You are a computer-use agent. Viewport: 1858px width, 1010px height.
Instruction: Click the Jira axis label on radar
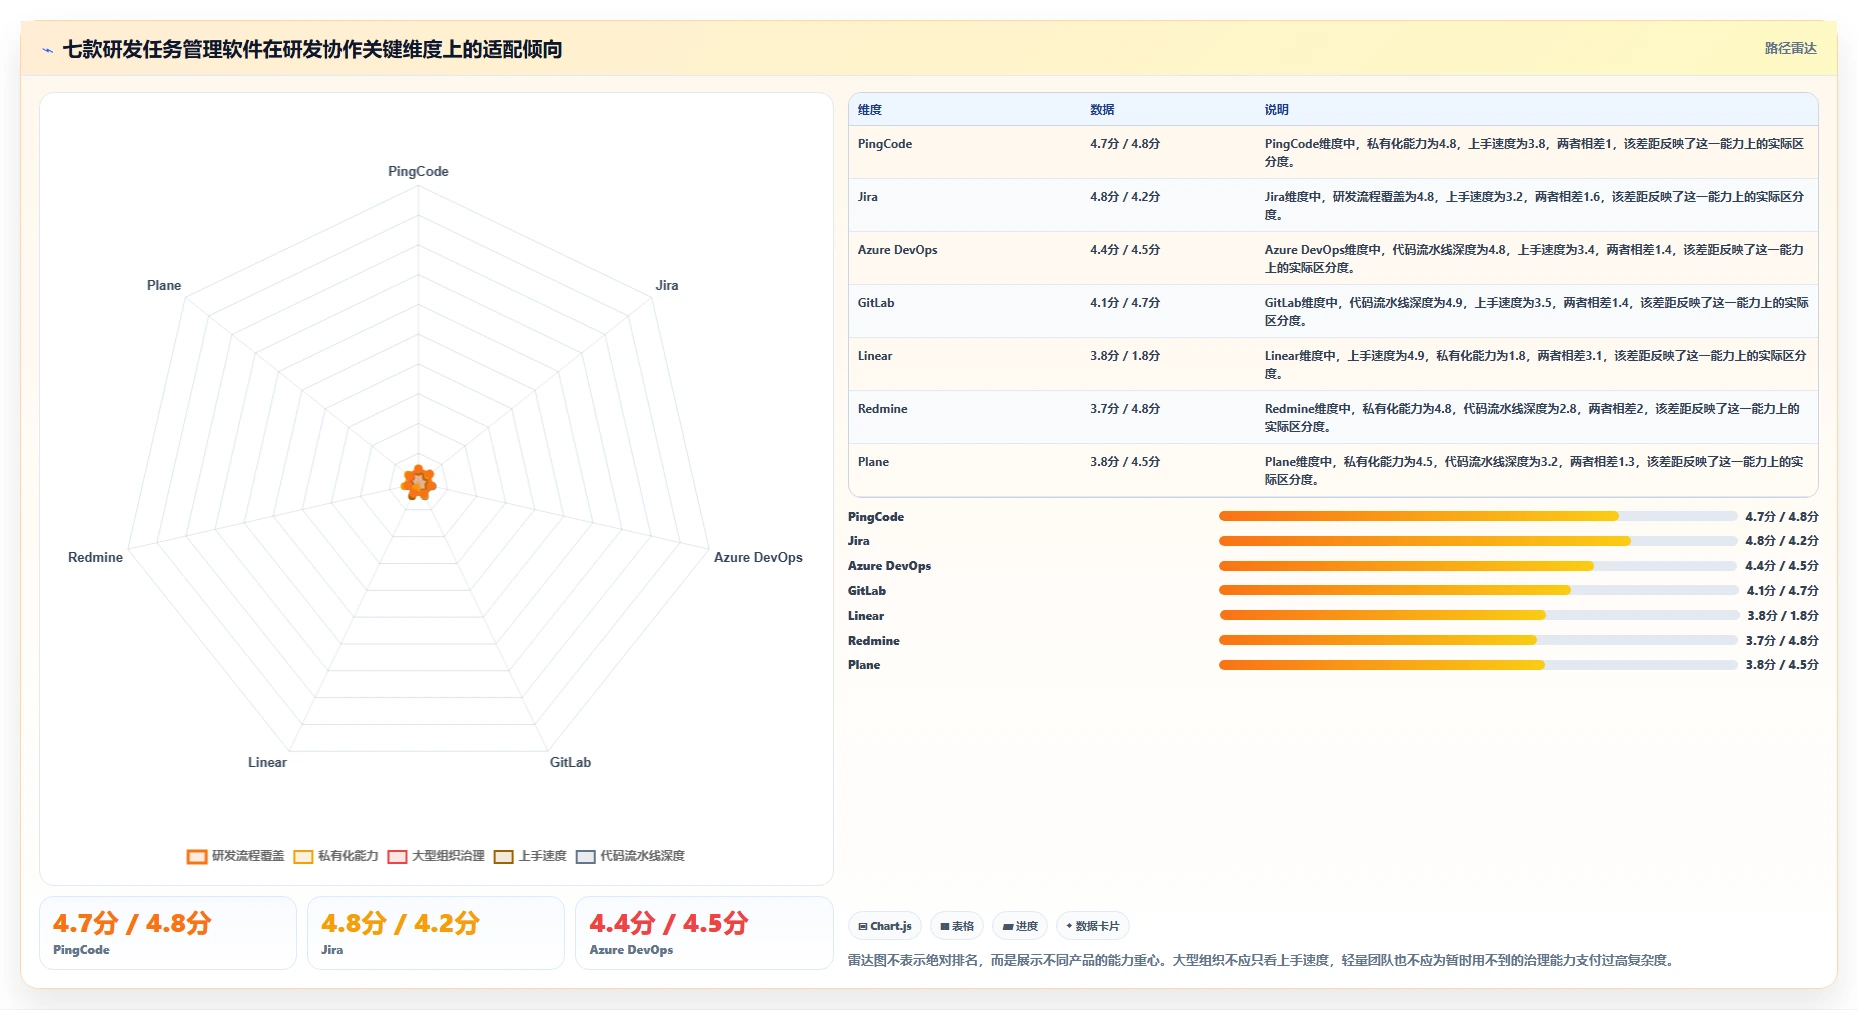click(667, 286)
